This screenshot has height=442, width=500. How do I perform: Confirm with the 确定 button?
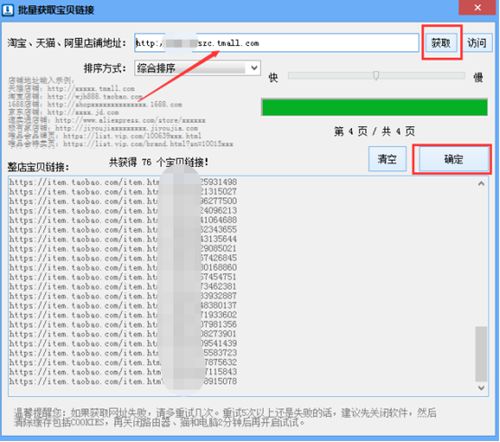pos(453,159)
